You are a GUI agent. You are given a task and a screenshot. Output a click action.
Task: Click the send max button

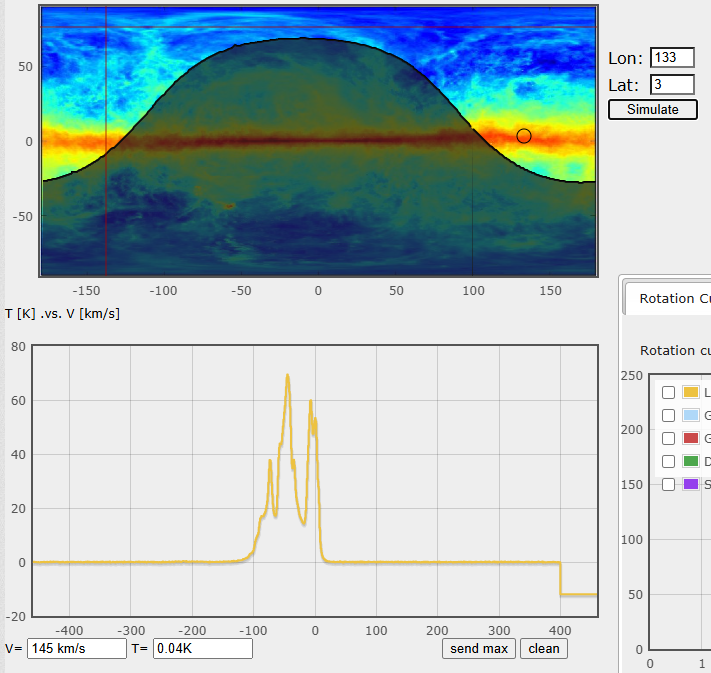[x=479, y=648]
